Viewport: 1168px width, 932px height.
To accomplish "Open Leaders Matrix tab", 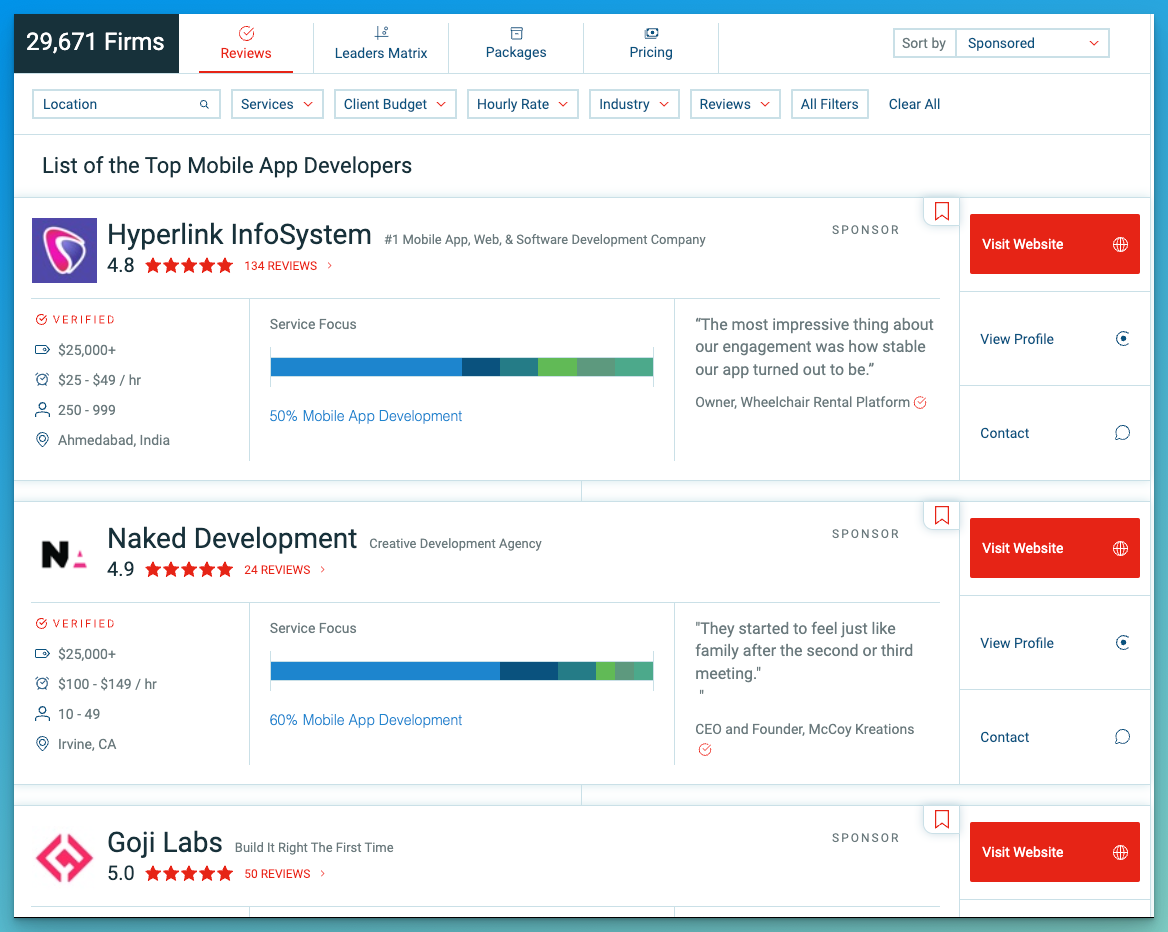I will [381, 44].
